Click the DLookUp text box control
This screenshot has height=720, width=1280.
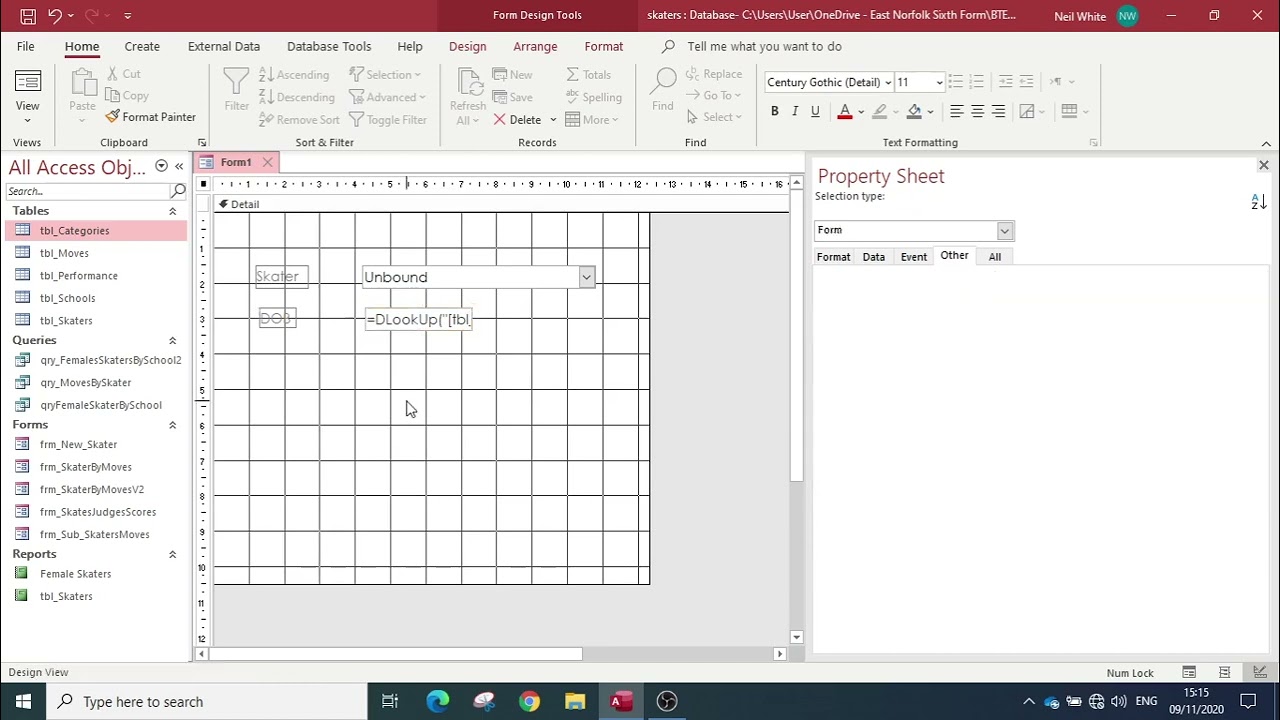[418, 319]
